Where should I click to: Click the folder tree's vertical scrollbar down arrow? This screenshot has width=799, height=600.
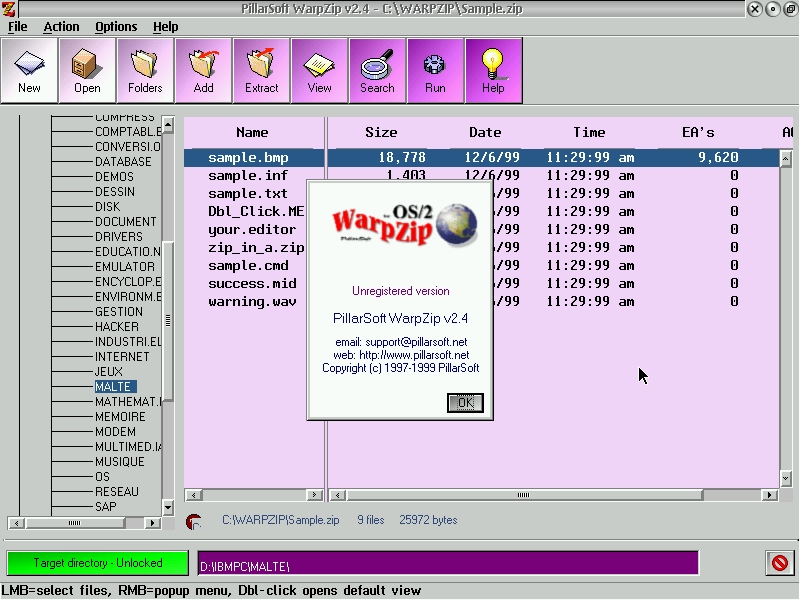pyautogui.click(x=168, y=507)
